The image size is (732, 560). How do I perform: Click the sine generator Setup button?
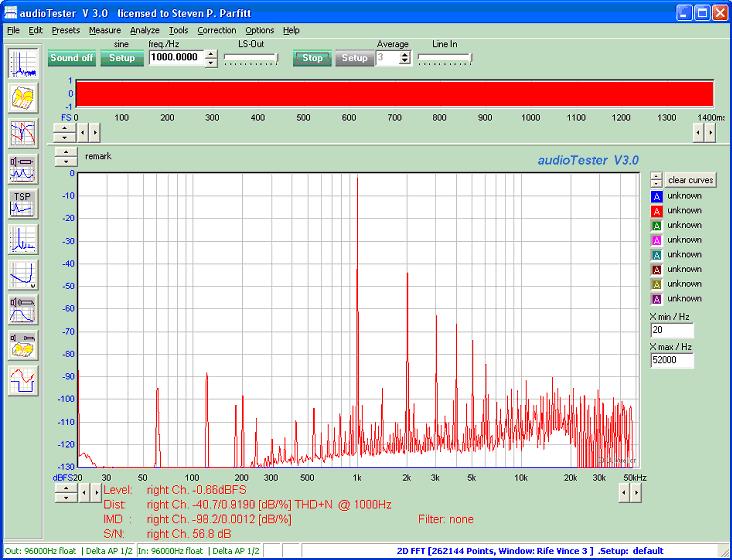point(122,58)
